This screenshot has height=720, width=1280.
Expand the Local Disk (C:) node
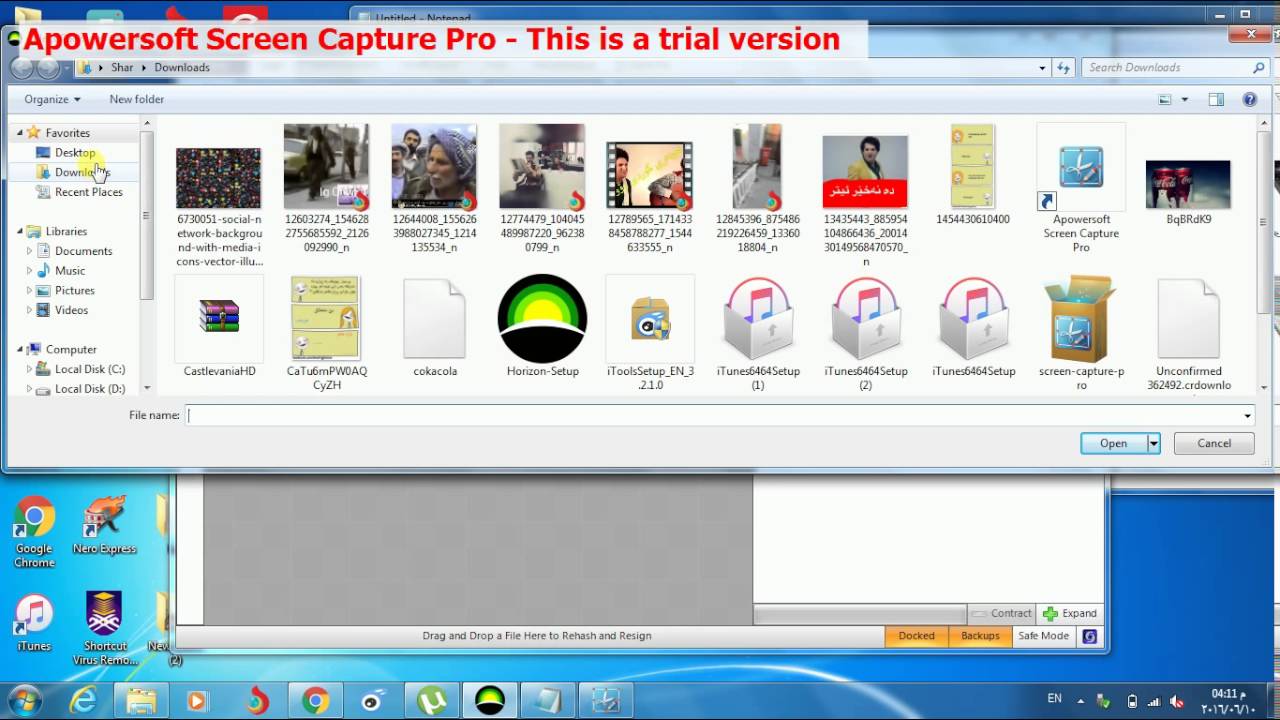coord(29,369)
